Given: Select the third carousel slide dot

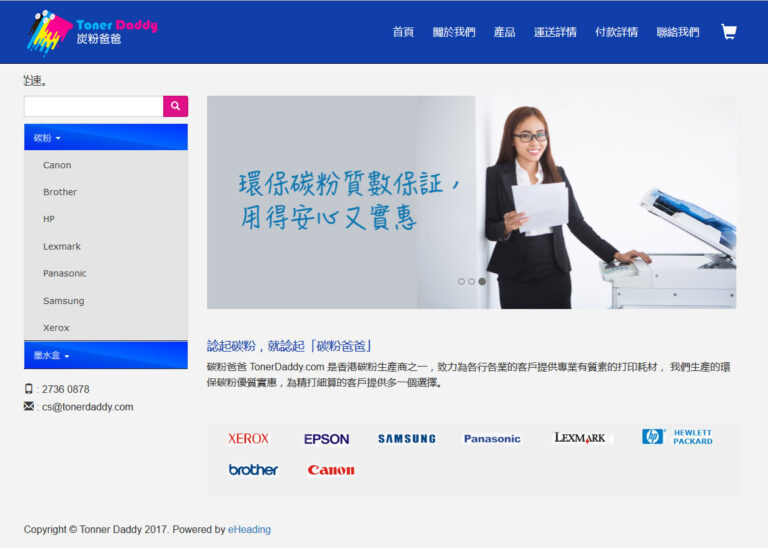Looking at the screenshot, I should [482, 282].
